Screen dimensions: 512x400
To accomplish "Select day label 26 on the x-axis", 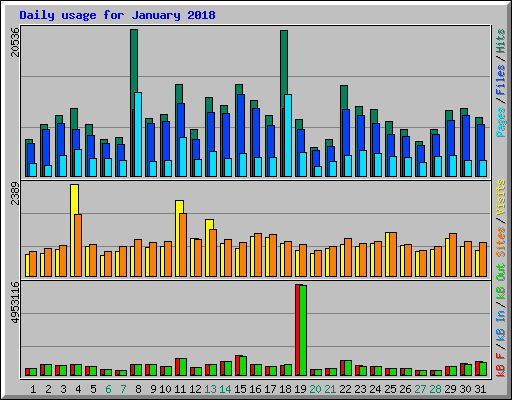I will [x=405, y=389].
